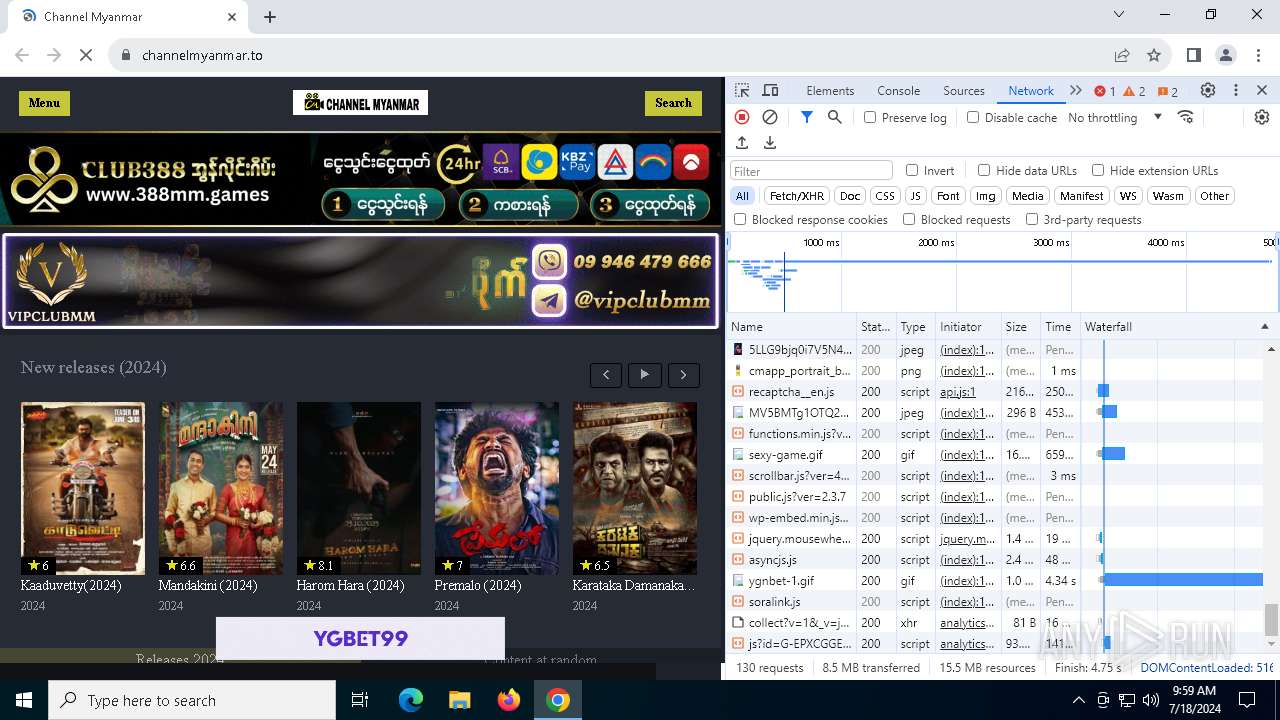
Task: Bookmark this page star icon
Action: [x=1154, y=55]
